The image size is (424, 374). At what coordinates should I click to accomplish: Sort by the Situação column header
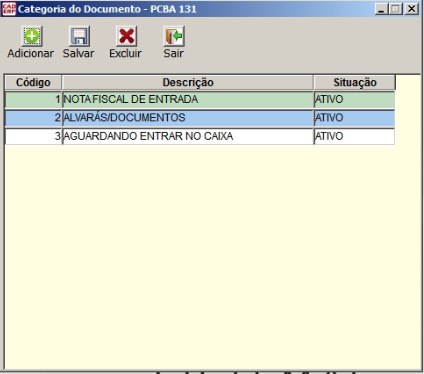pos(355,82)
